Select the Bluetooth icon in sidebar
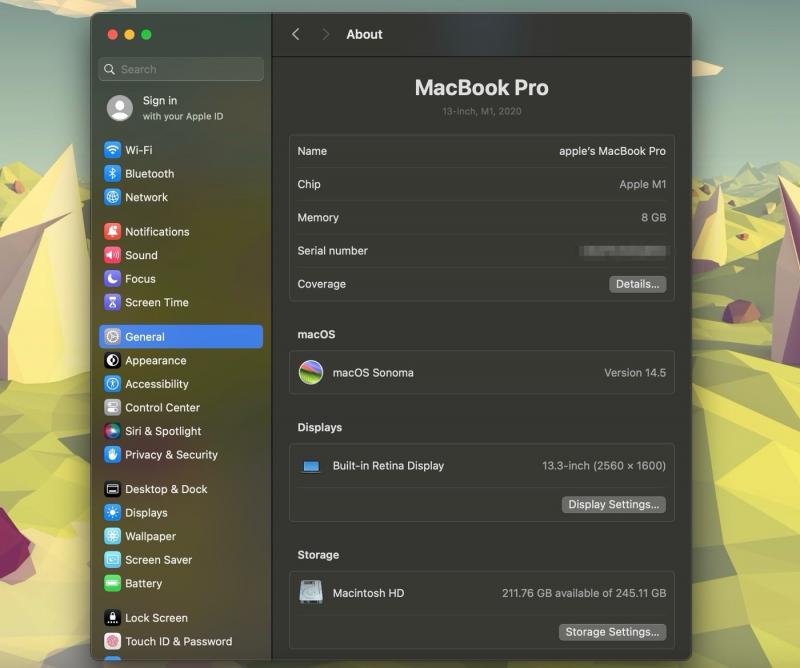This screenshot has width=800, height=668. (112, 174)
